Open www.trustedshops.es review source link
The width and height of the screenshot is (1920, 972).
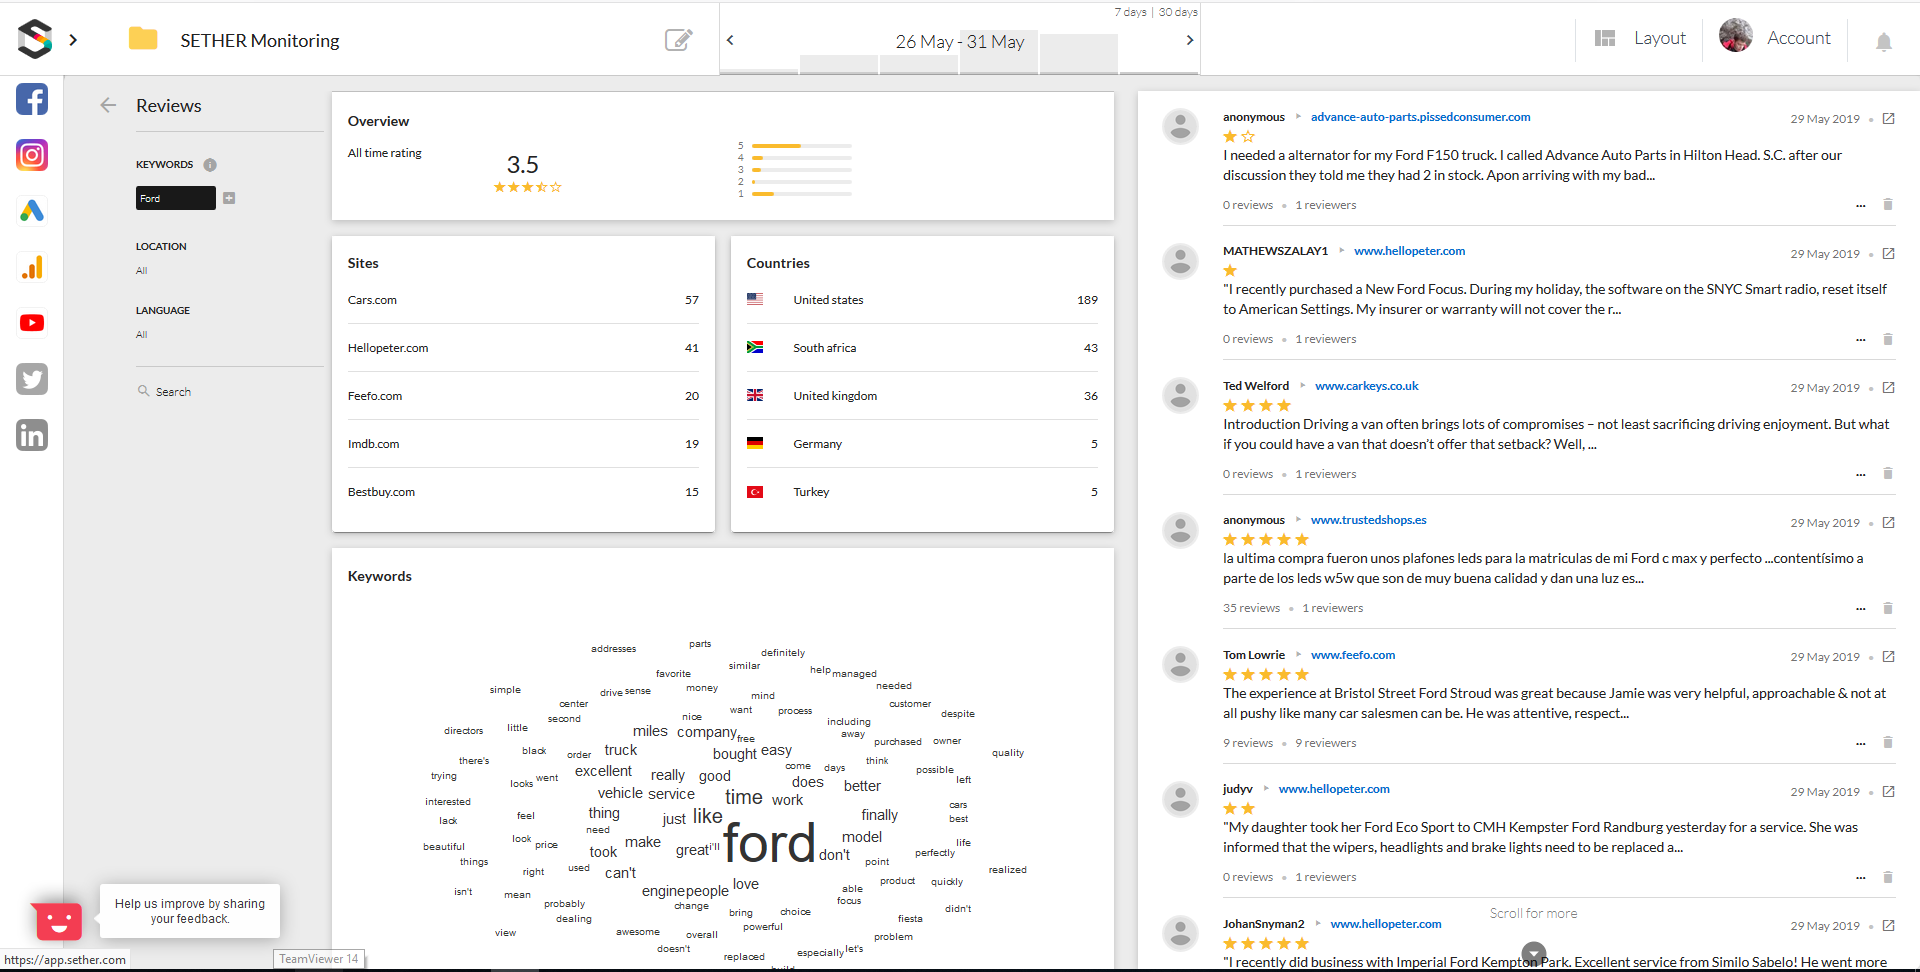coord(1368,520)
